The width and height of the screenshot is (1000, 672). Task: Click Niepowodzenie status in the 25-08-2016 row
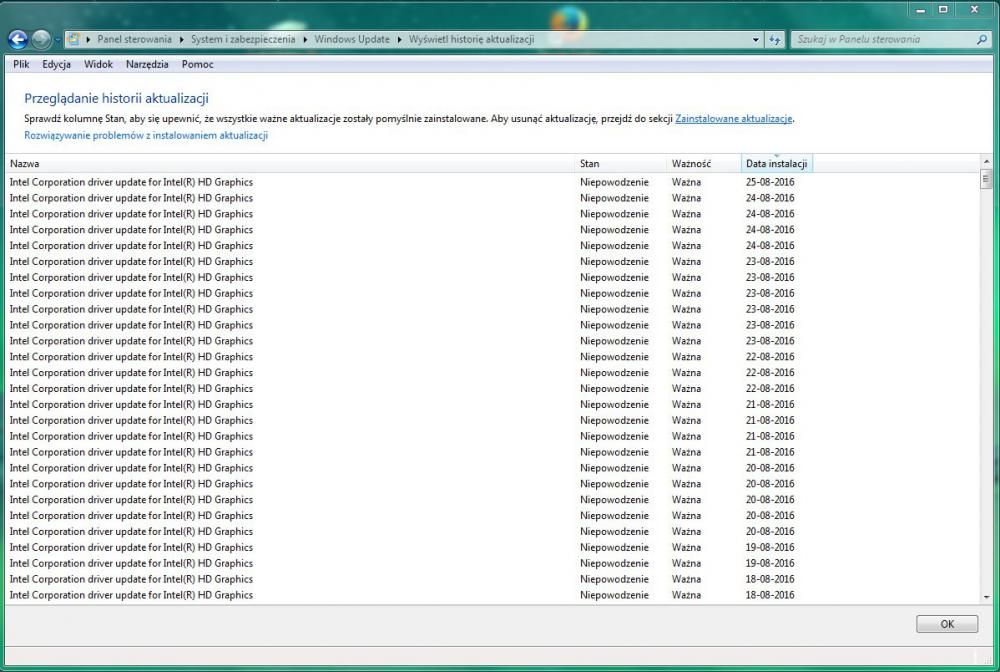click(x=614, y=182)
